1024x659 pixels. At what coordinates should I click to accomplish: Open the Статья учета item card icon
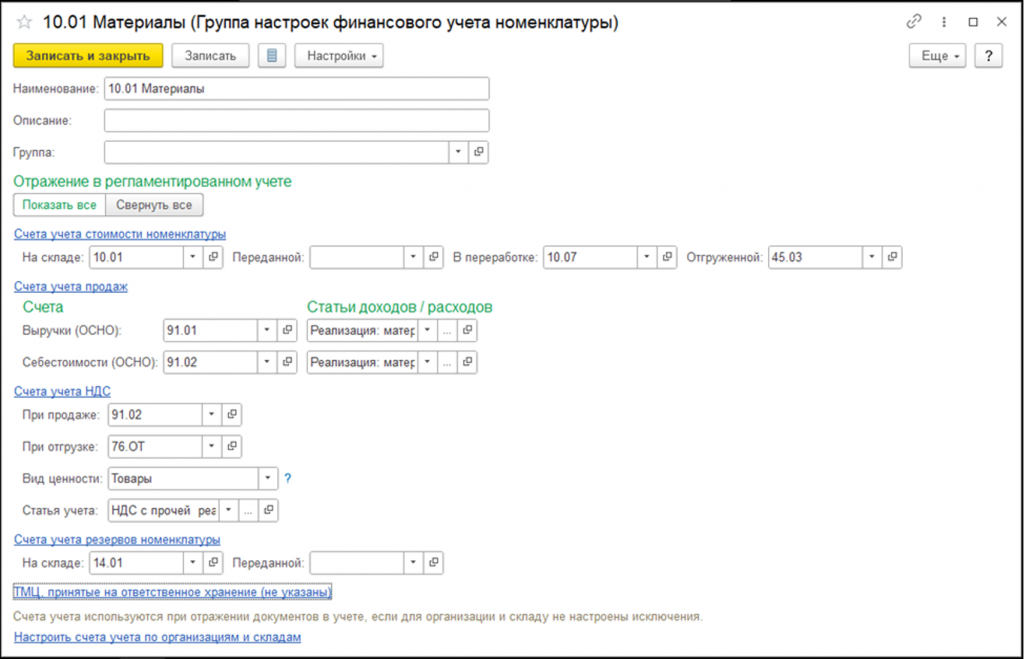coord(268,510)
